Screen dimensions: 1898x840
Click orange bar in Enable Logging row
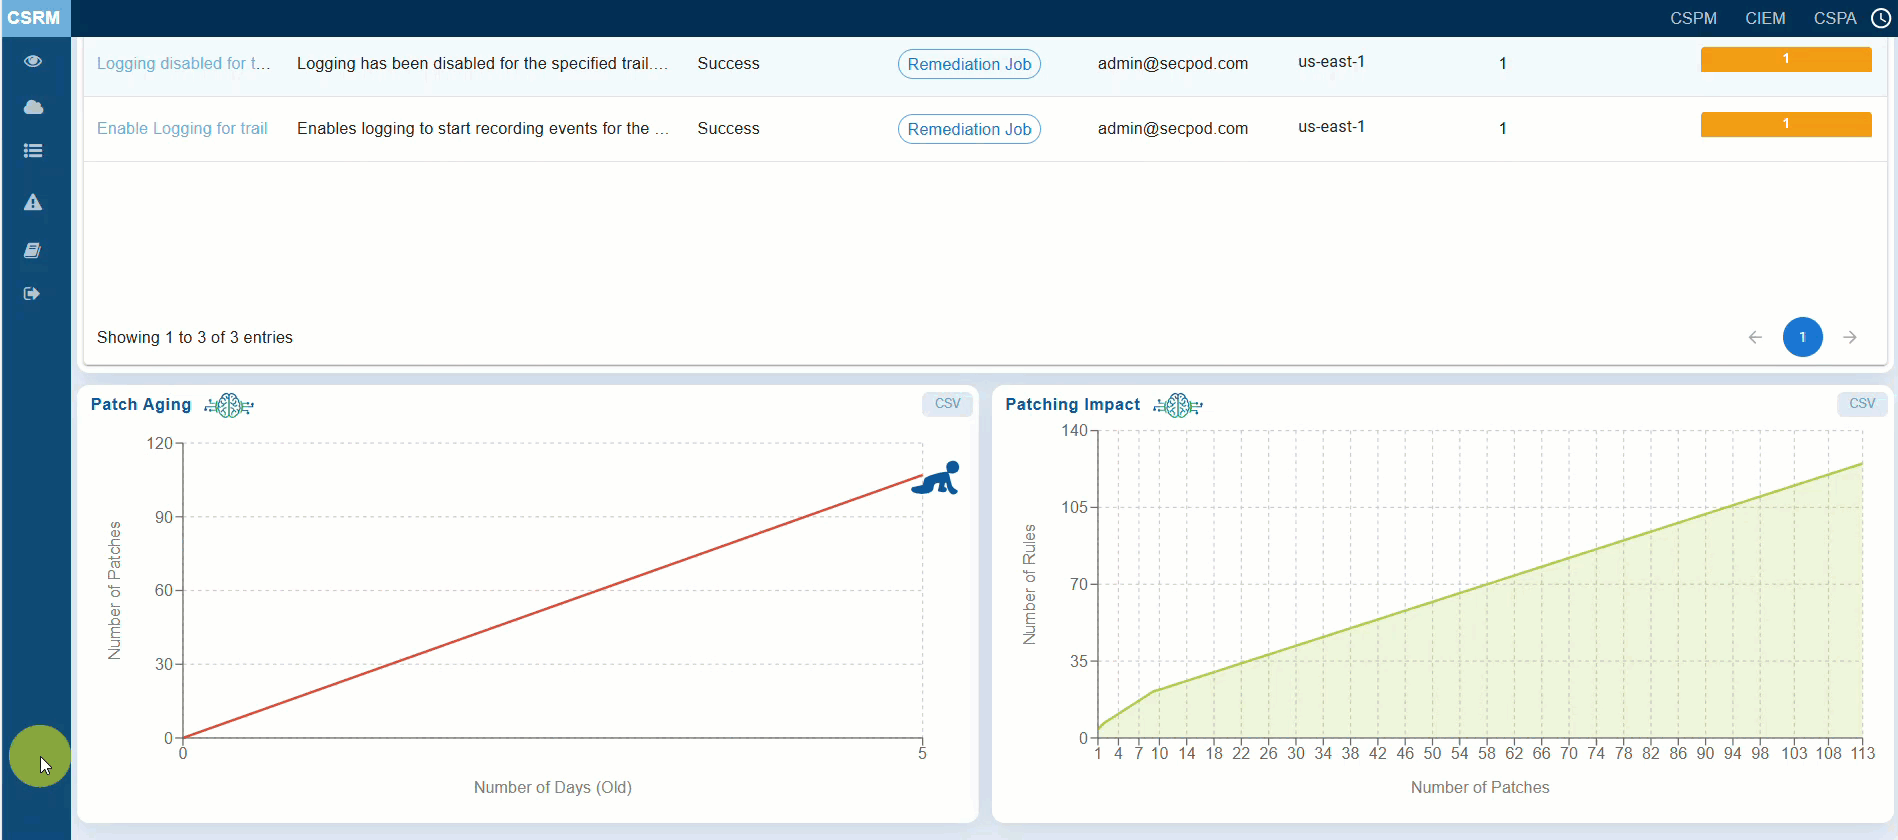coord(1786,124)
